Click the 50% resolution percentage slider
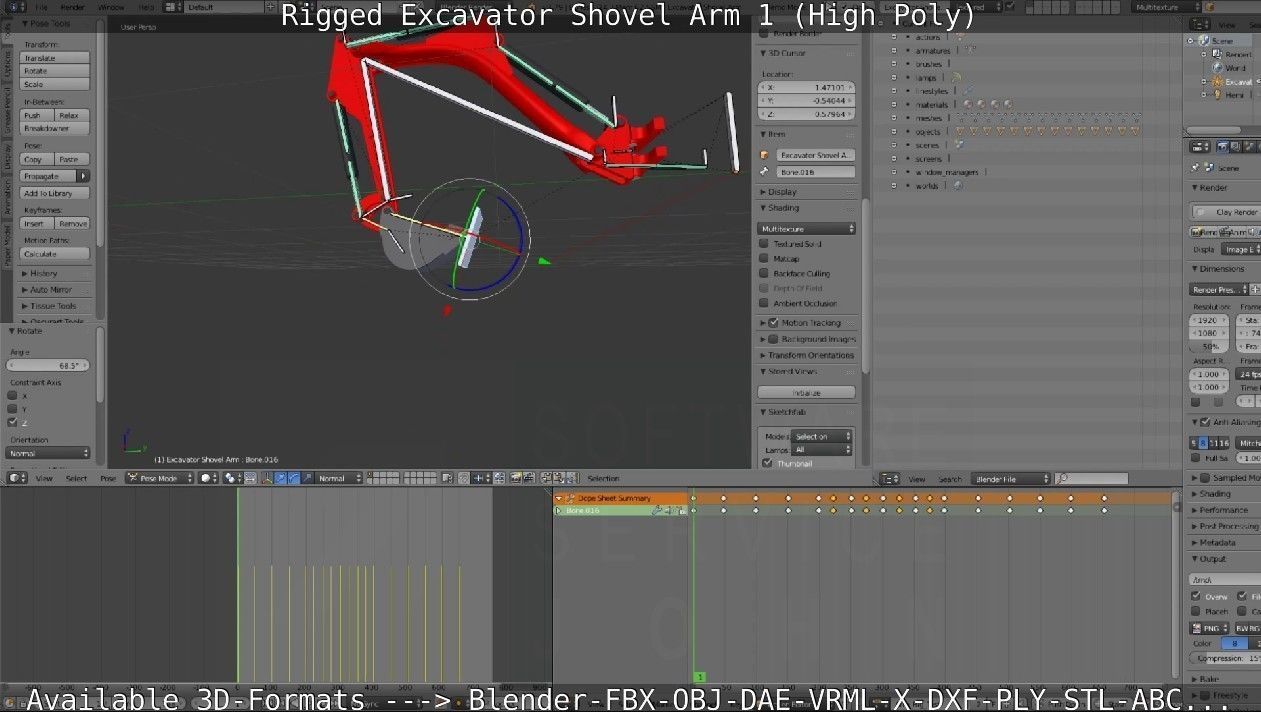 click(x=1210, y=346)
